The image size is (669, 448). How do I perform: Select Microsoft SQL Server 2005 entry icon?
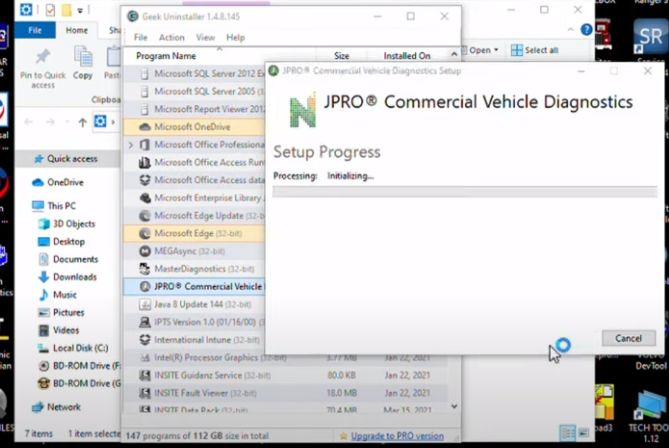click(x=145, y=91)
